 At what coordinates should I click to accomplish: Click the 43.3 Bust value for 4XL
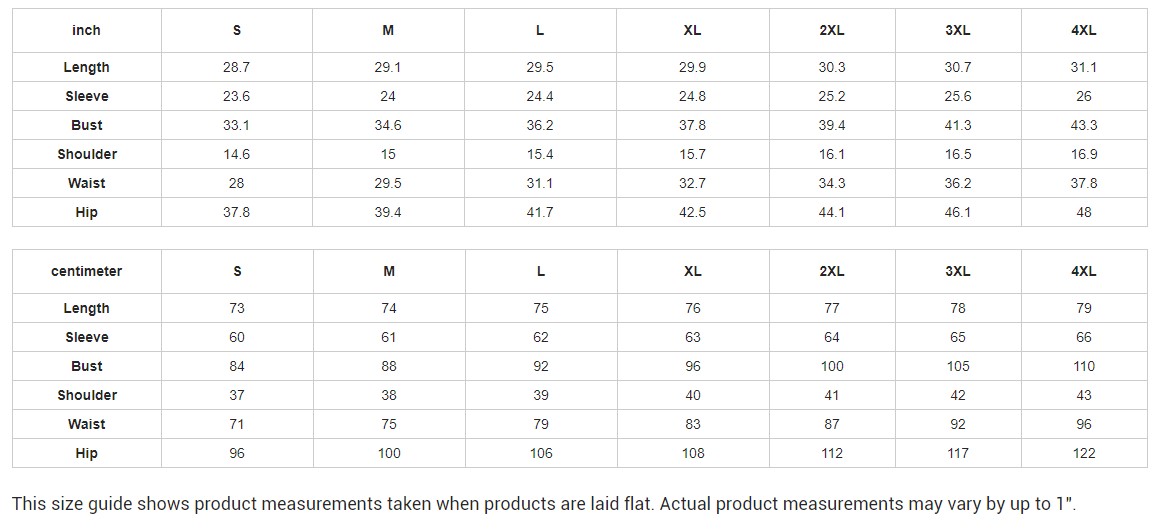coord(1084,125)
